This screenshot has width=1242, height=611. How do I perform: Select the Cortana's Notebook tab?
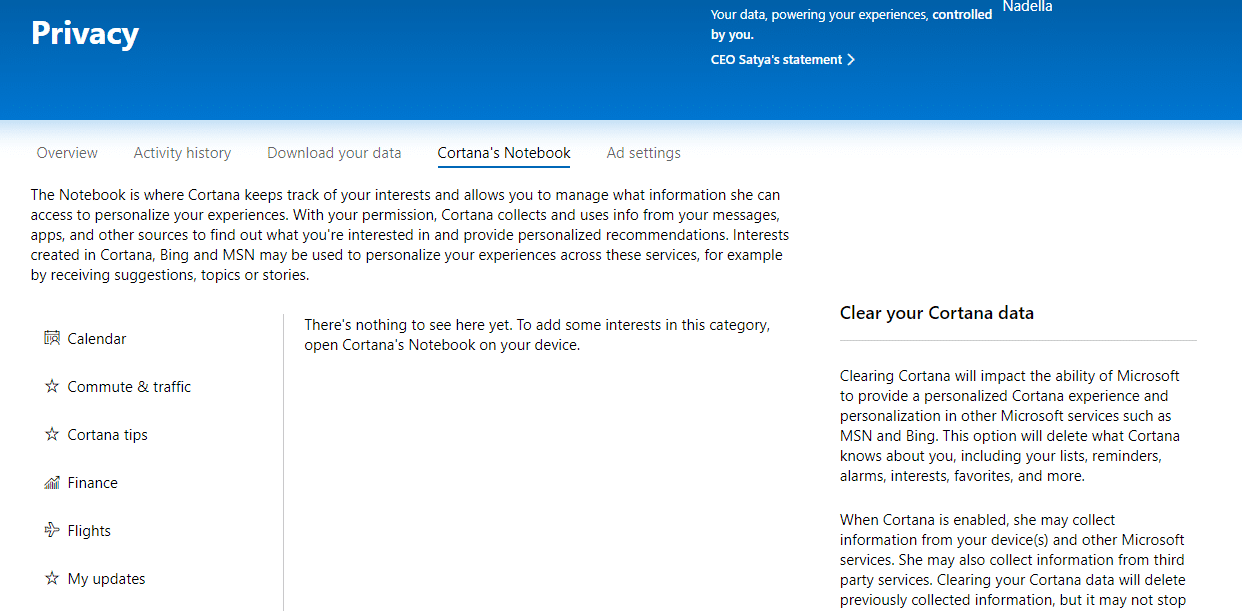click(x=504, y=153)
